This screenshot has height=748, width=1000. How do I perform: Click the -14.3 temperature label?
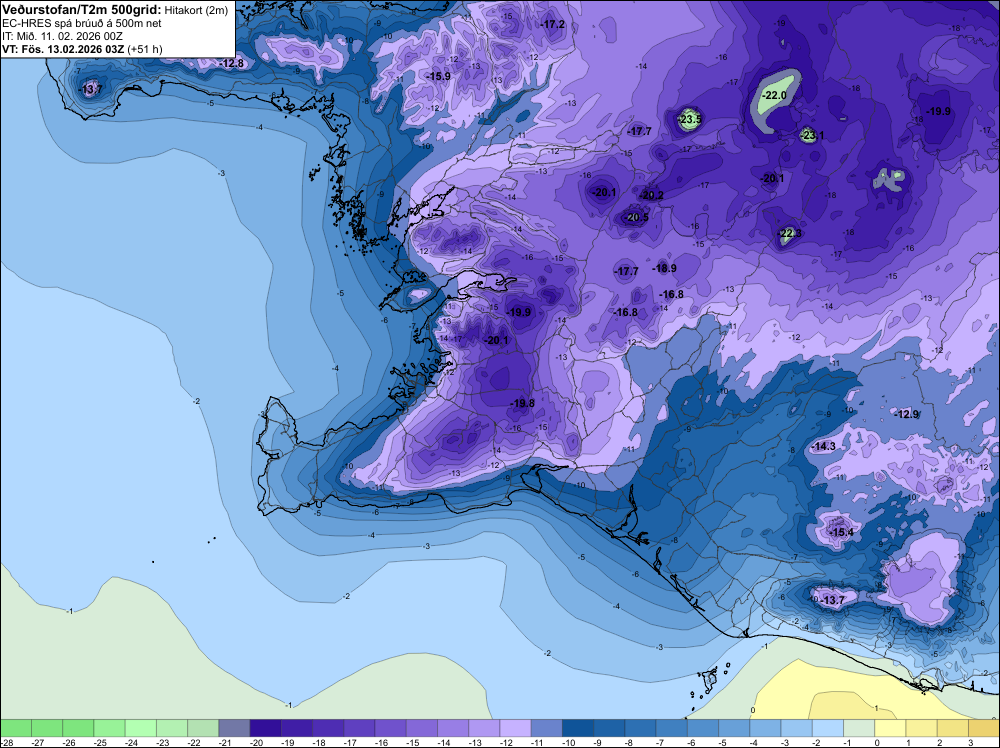(823, 446)
